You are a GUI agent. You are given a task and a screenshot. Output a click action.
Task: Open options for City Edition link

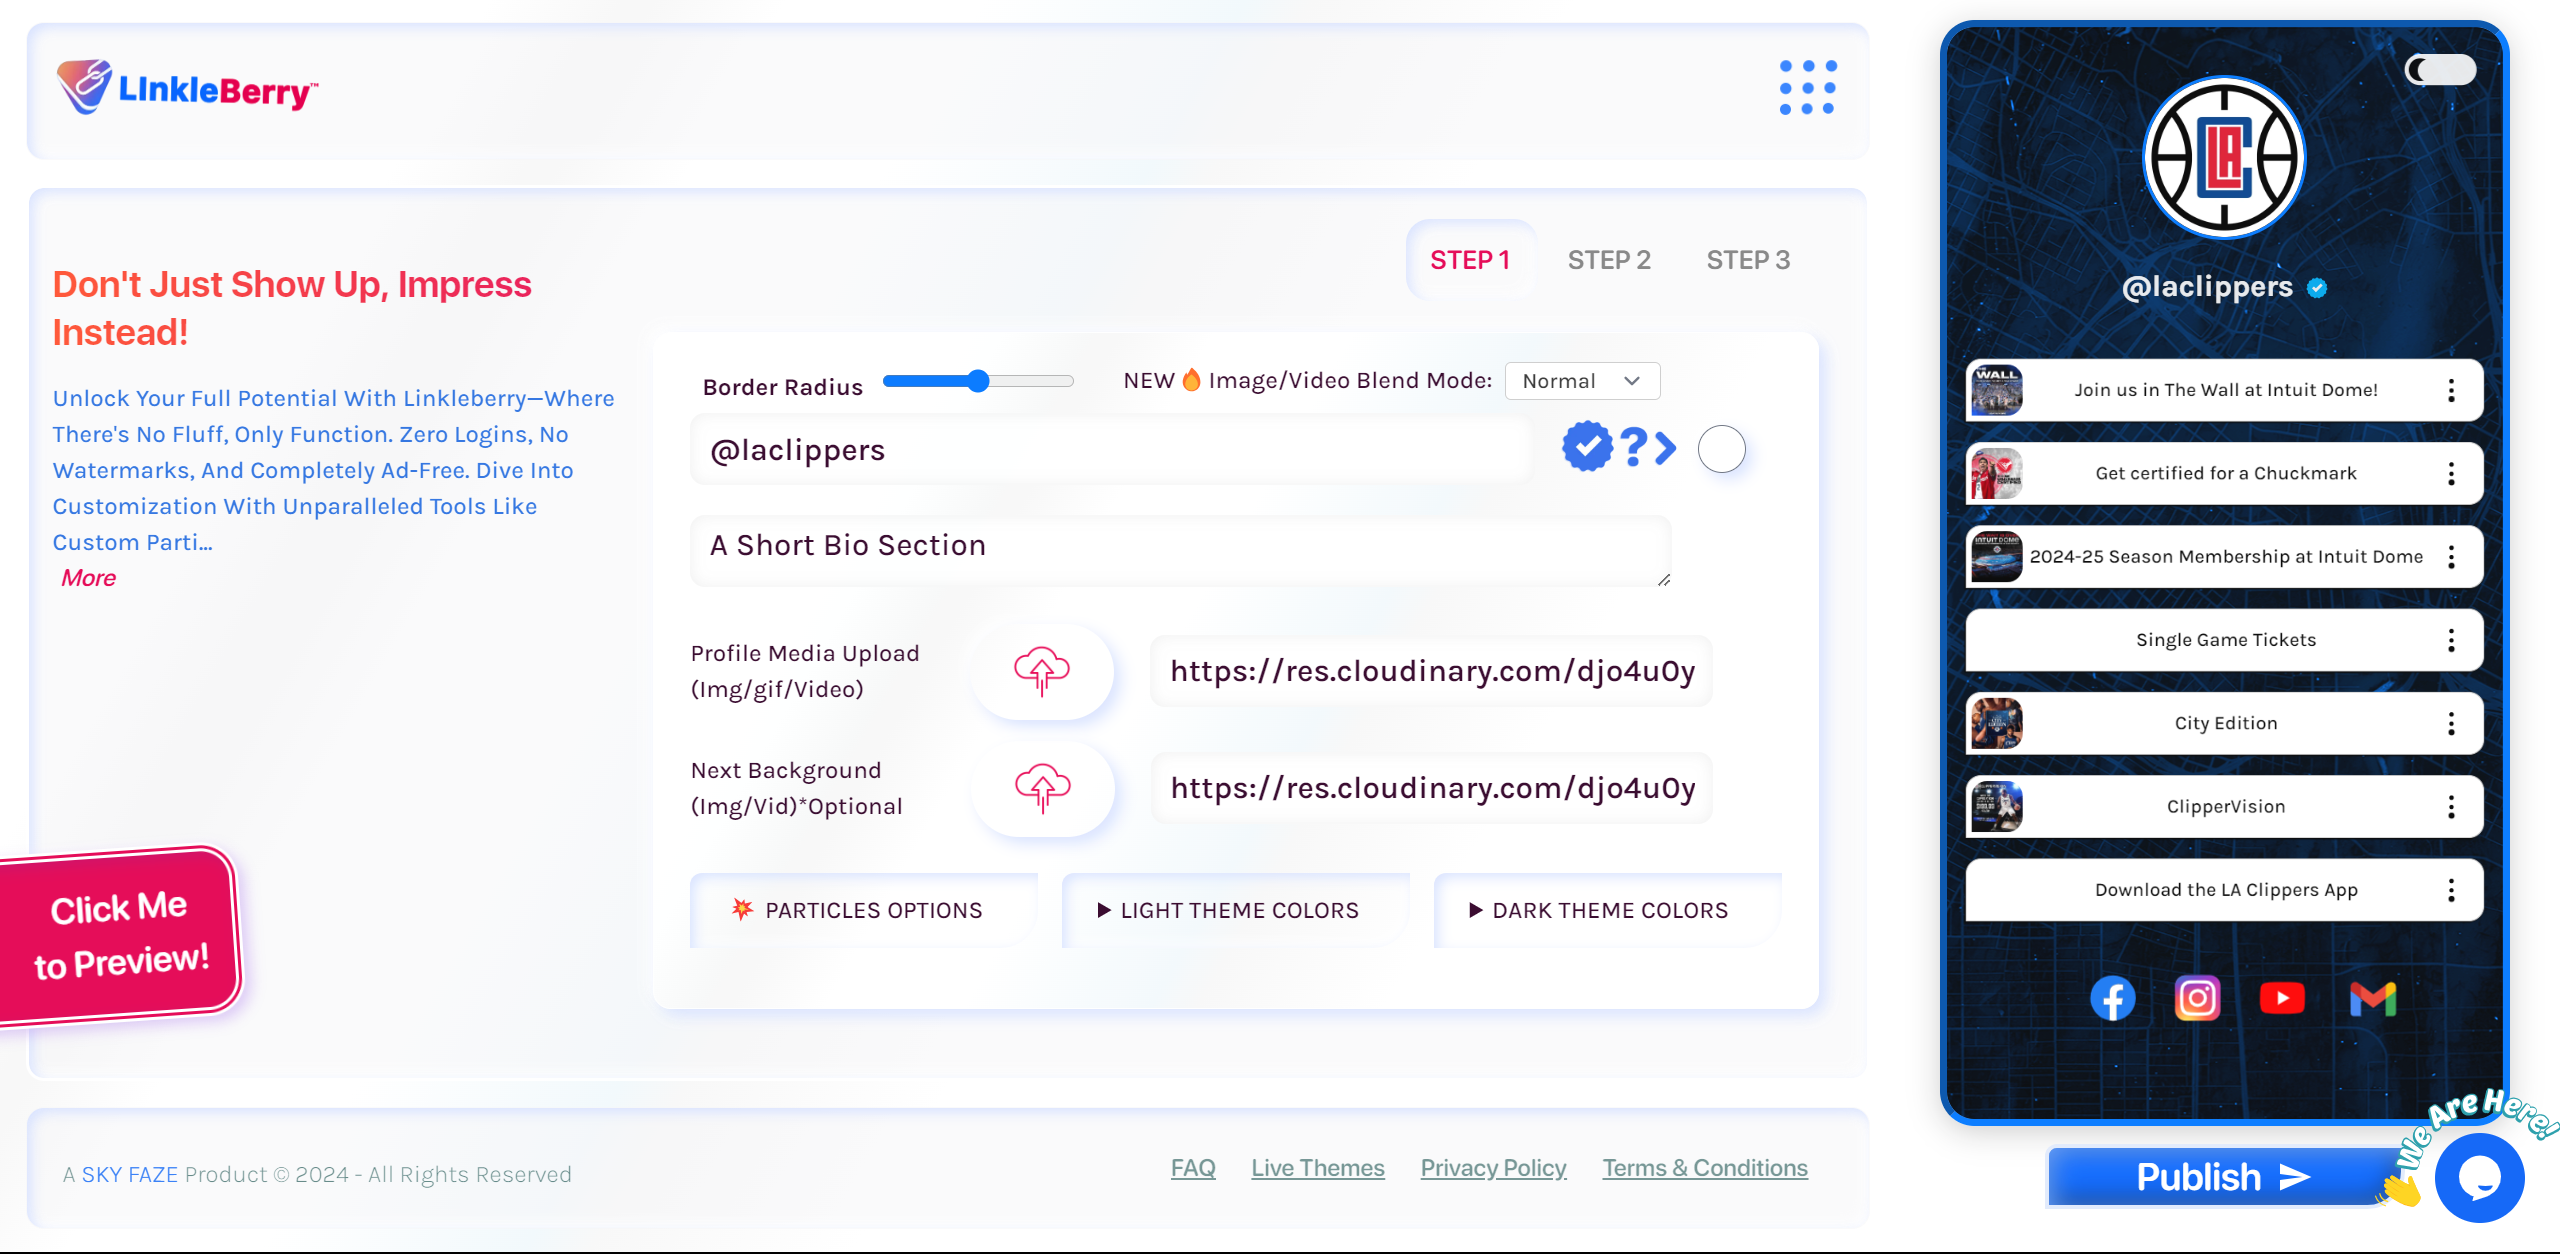[2451, 723]
